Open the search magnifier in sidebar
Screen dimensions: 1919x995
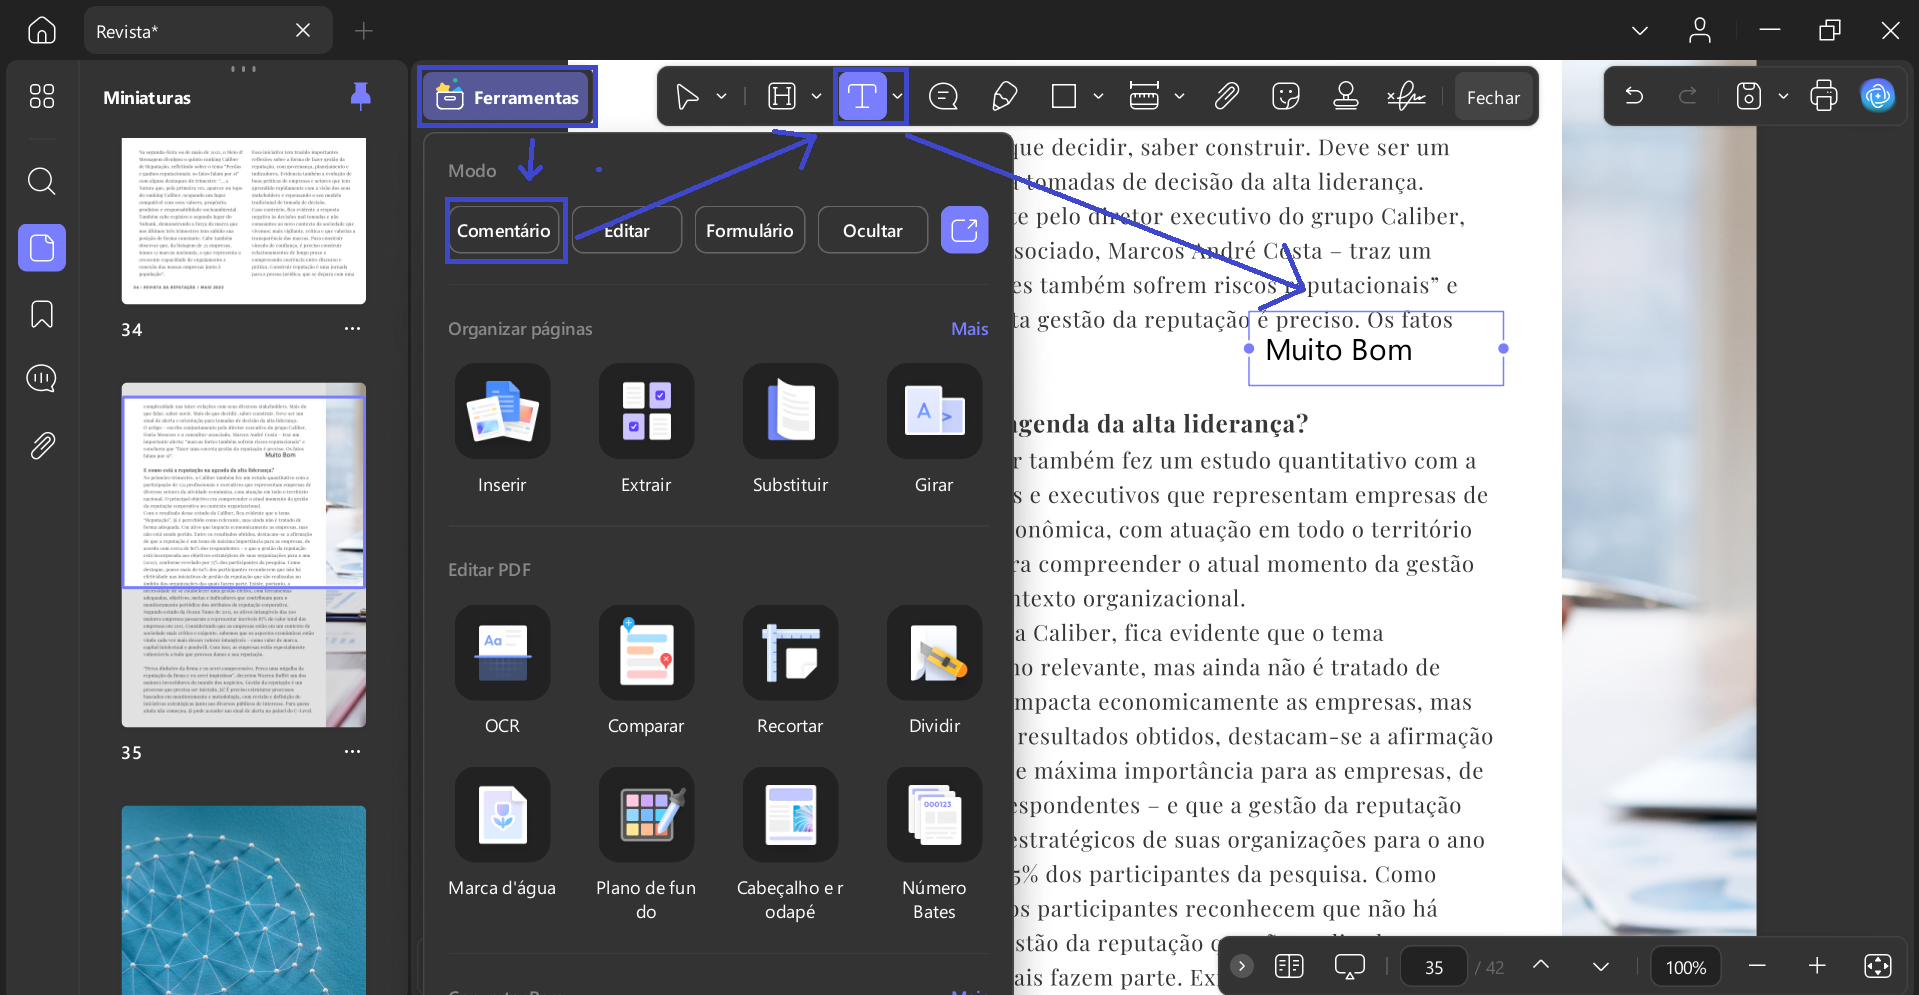(42, 181)
